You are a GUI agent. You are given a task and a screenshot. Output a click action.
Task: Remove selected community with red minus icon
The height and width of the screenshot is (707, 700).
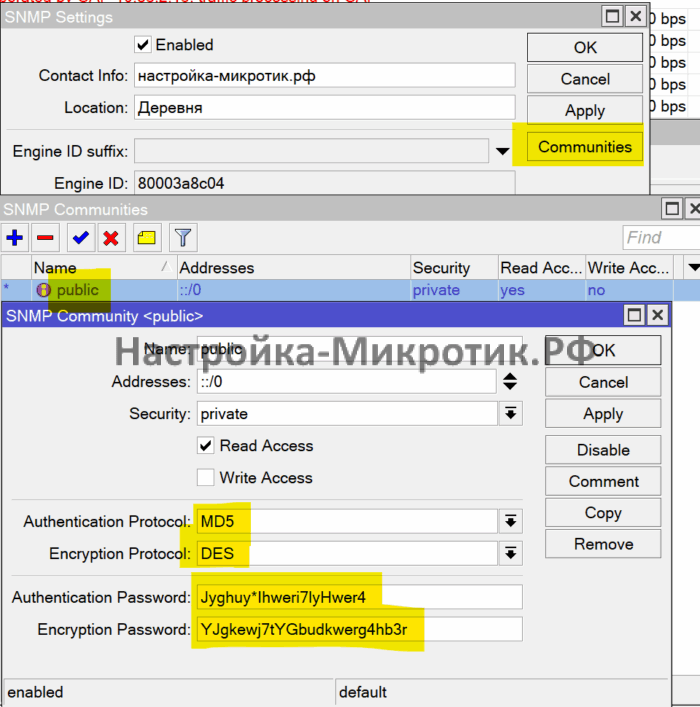pos(45,237)
